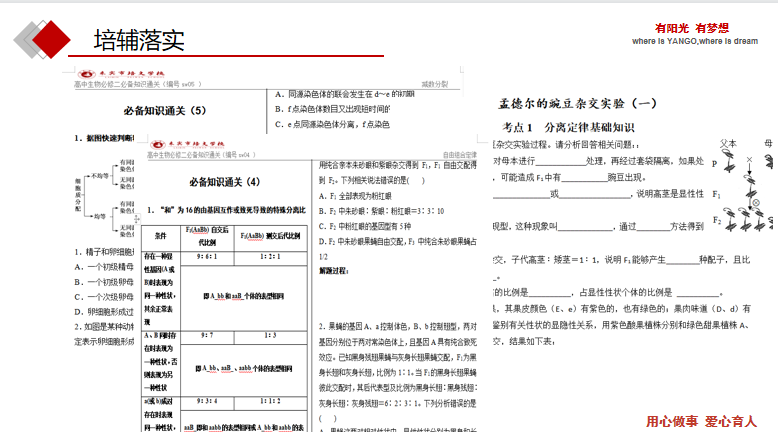Screen dimensions: 778x441
Task: Click the table cell 9:7
Action: click(207, 336)
